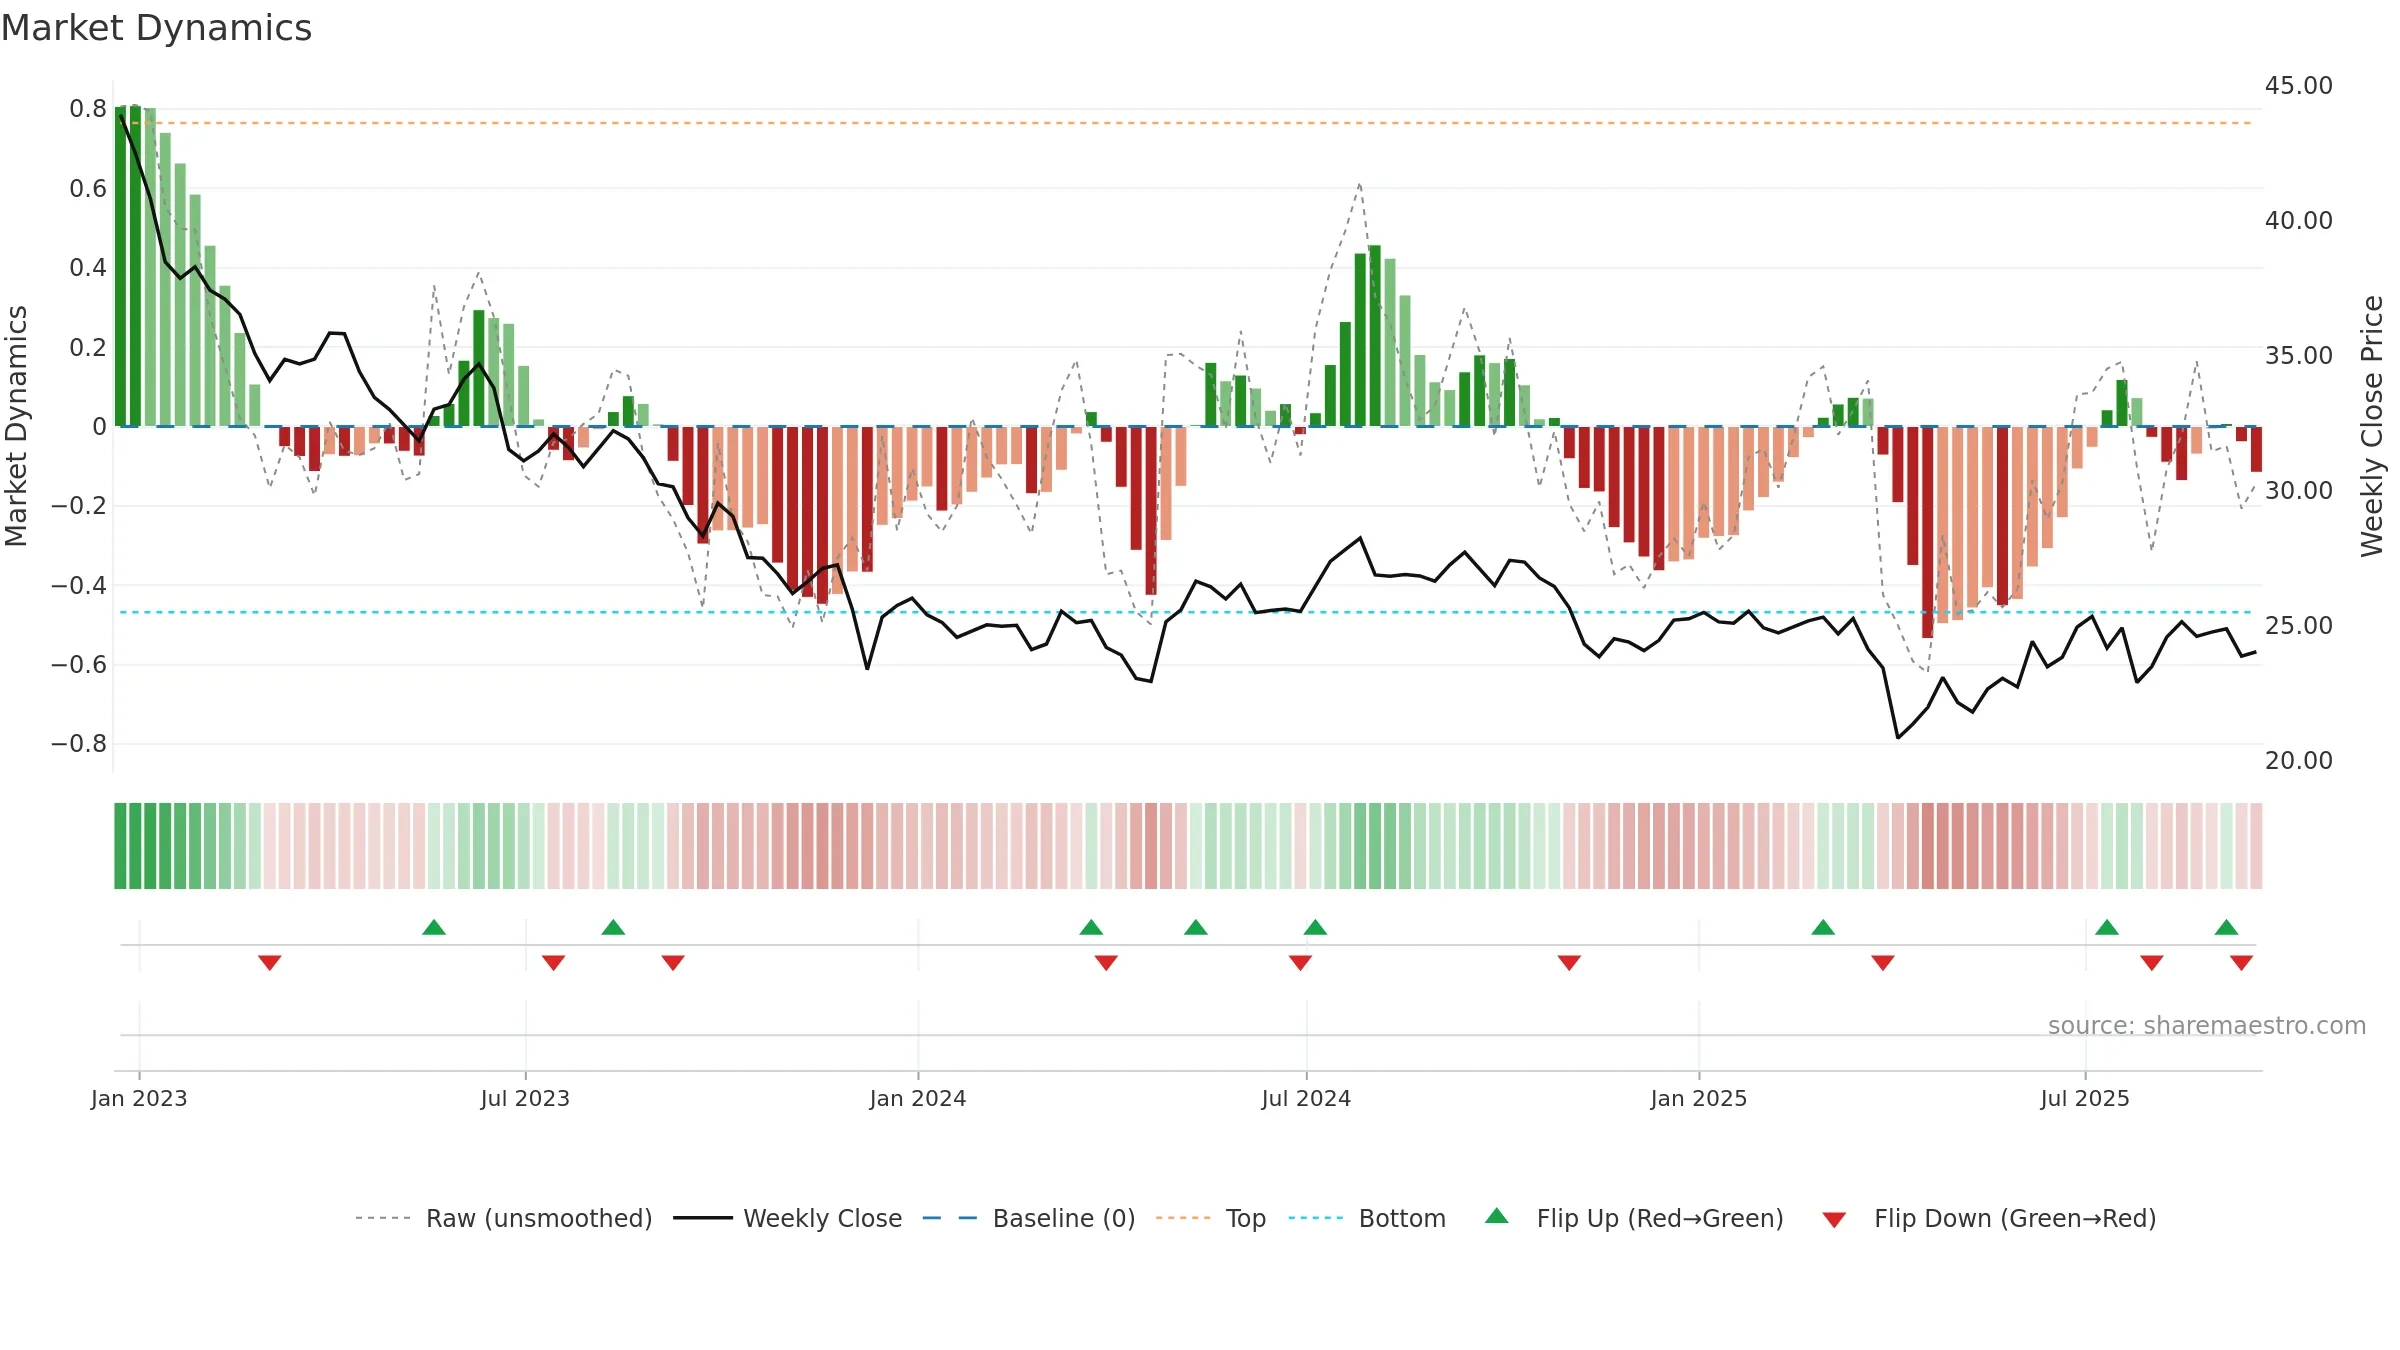Toggle the Baseline (0) legend entry
This screenshot has height=1350, width=2400.
pyautogui.click(x=1029, y=1218)
